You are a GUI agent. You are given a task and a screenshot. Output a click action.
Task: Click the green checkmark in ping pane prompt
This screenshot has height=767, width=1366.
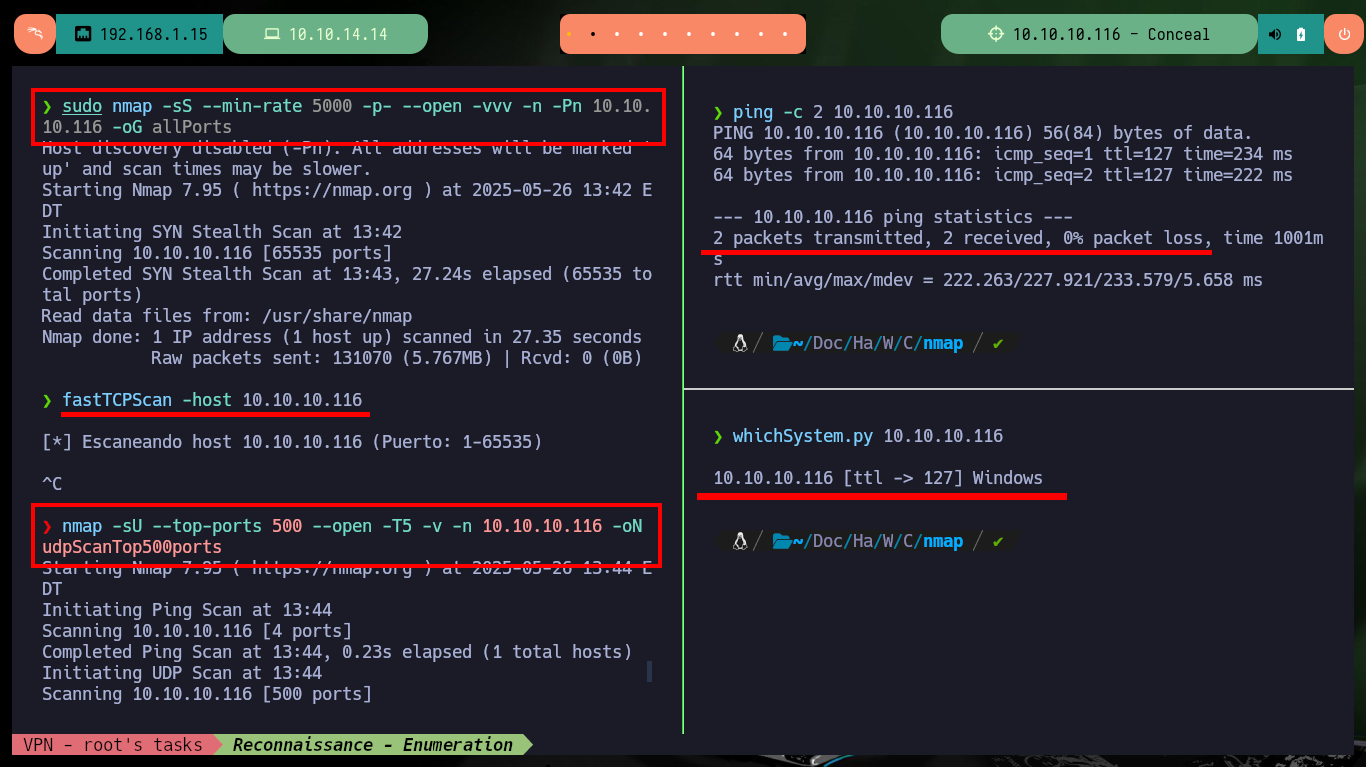click(998, 343)
